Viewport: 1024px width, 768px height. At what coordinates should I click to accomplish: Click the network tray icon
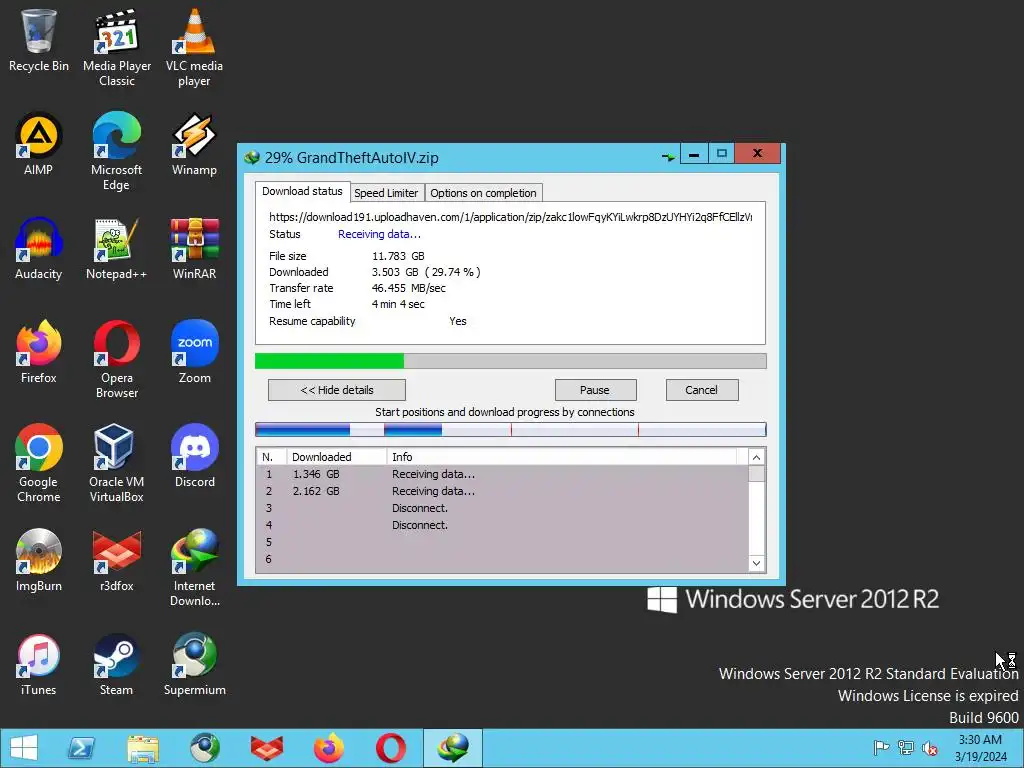point(906,748)
